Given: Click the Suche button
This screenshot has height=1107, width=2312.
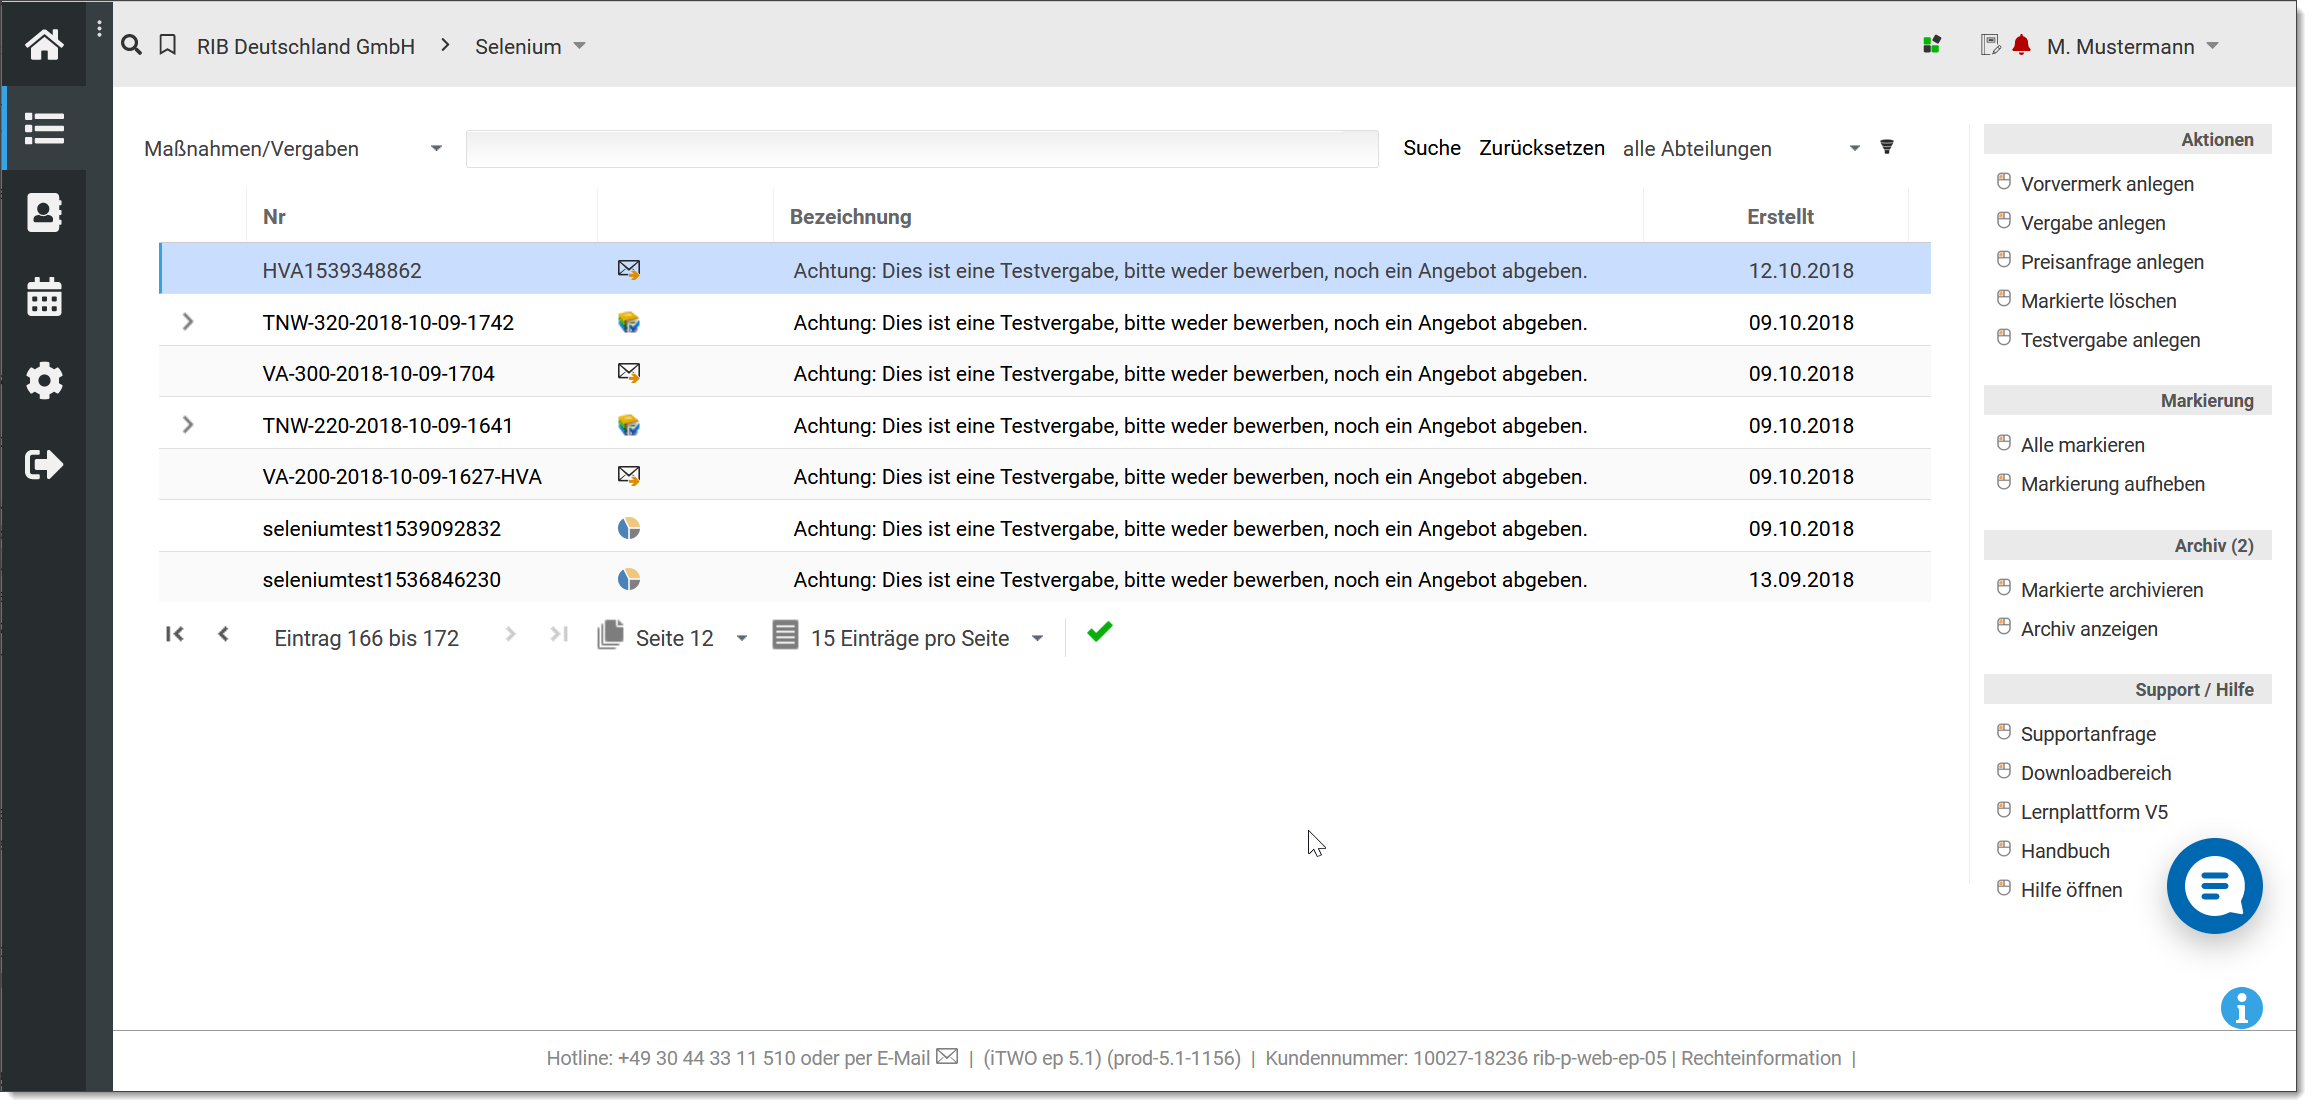Looking at the screenshot, I should point(1431,148).
